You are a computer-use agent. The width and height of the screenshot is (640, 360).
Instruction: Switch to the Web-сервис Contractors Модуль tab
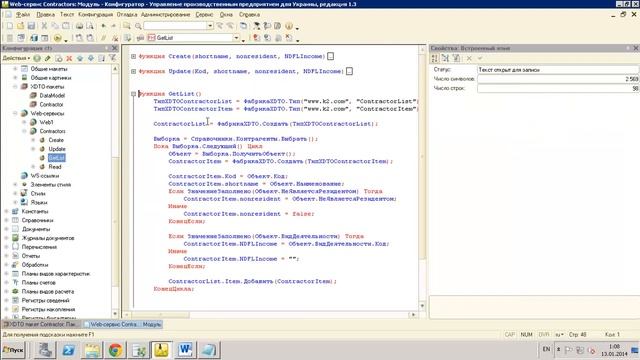click(x=123, y=324)
